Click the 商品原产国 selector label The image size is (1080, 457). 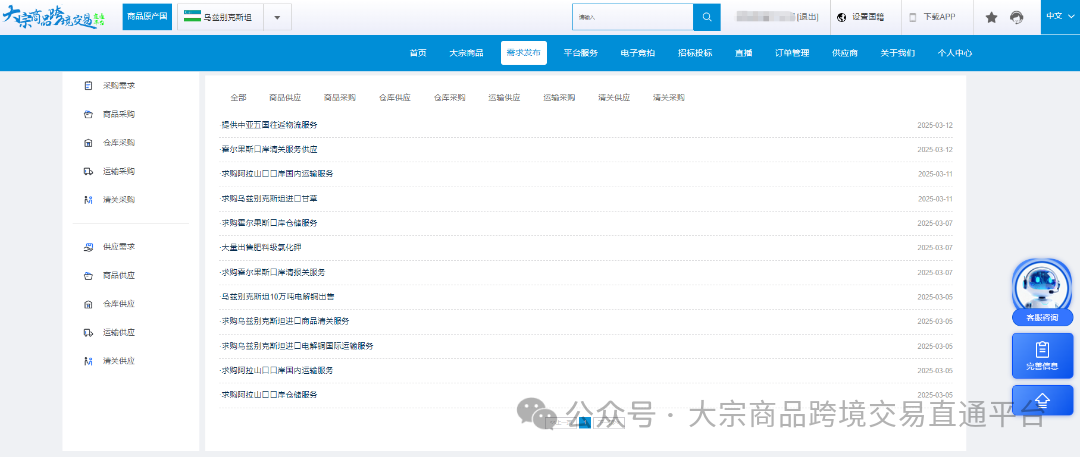(147, 17)
